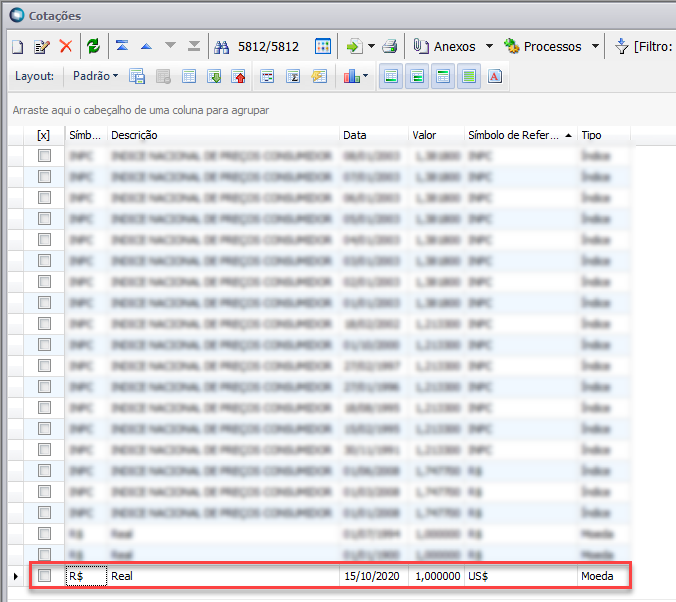Click the Cotações window title icon

point(17,15)
